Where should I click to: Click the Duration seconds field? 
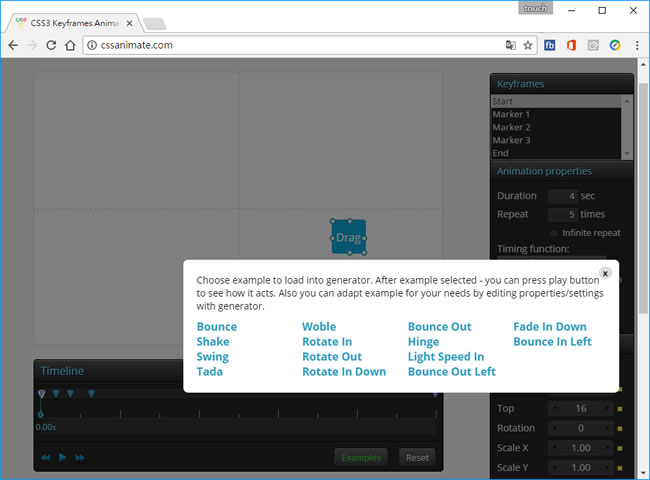click(x=563, y=196)
